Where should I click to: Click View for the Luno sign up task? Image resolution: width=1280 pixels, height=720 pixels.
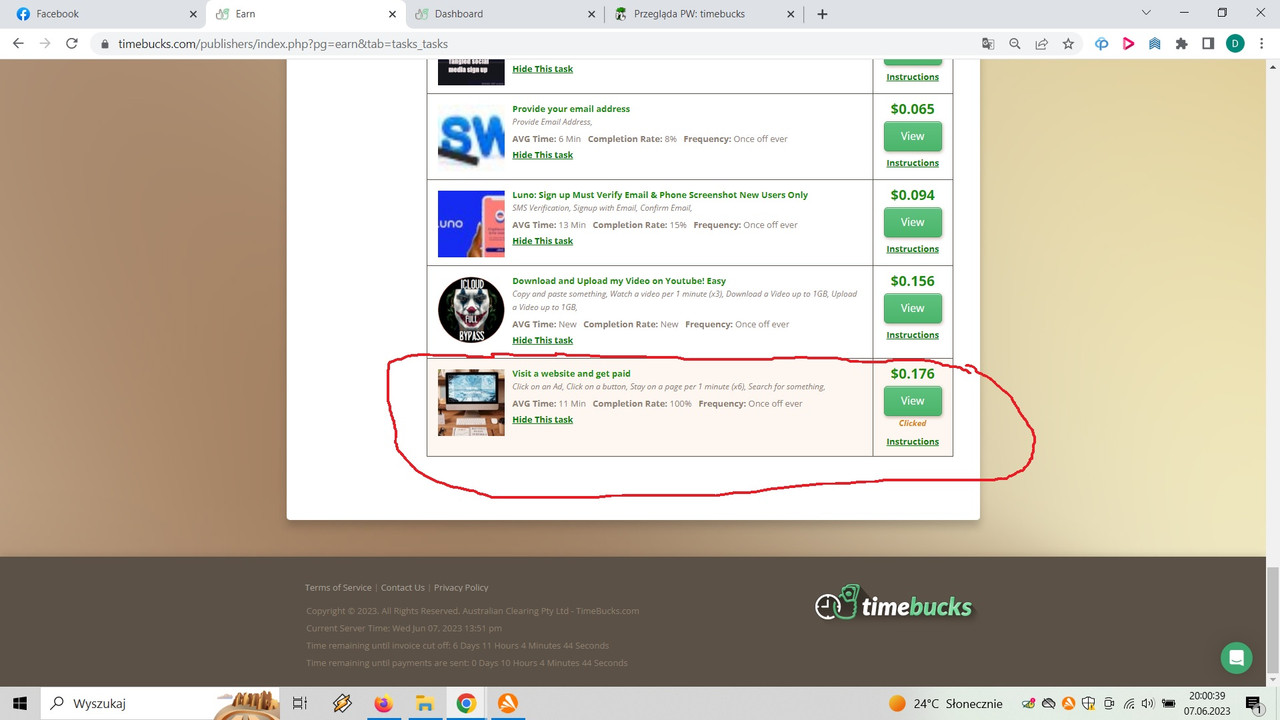912,222
